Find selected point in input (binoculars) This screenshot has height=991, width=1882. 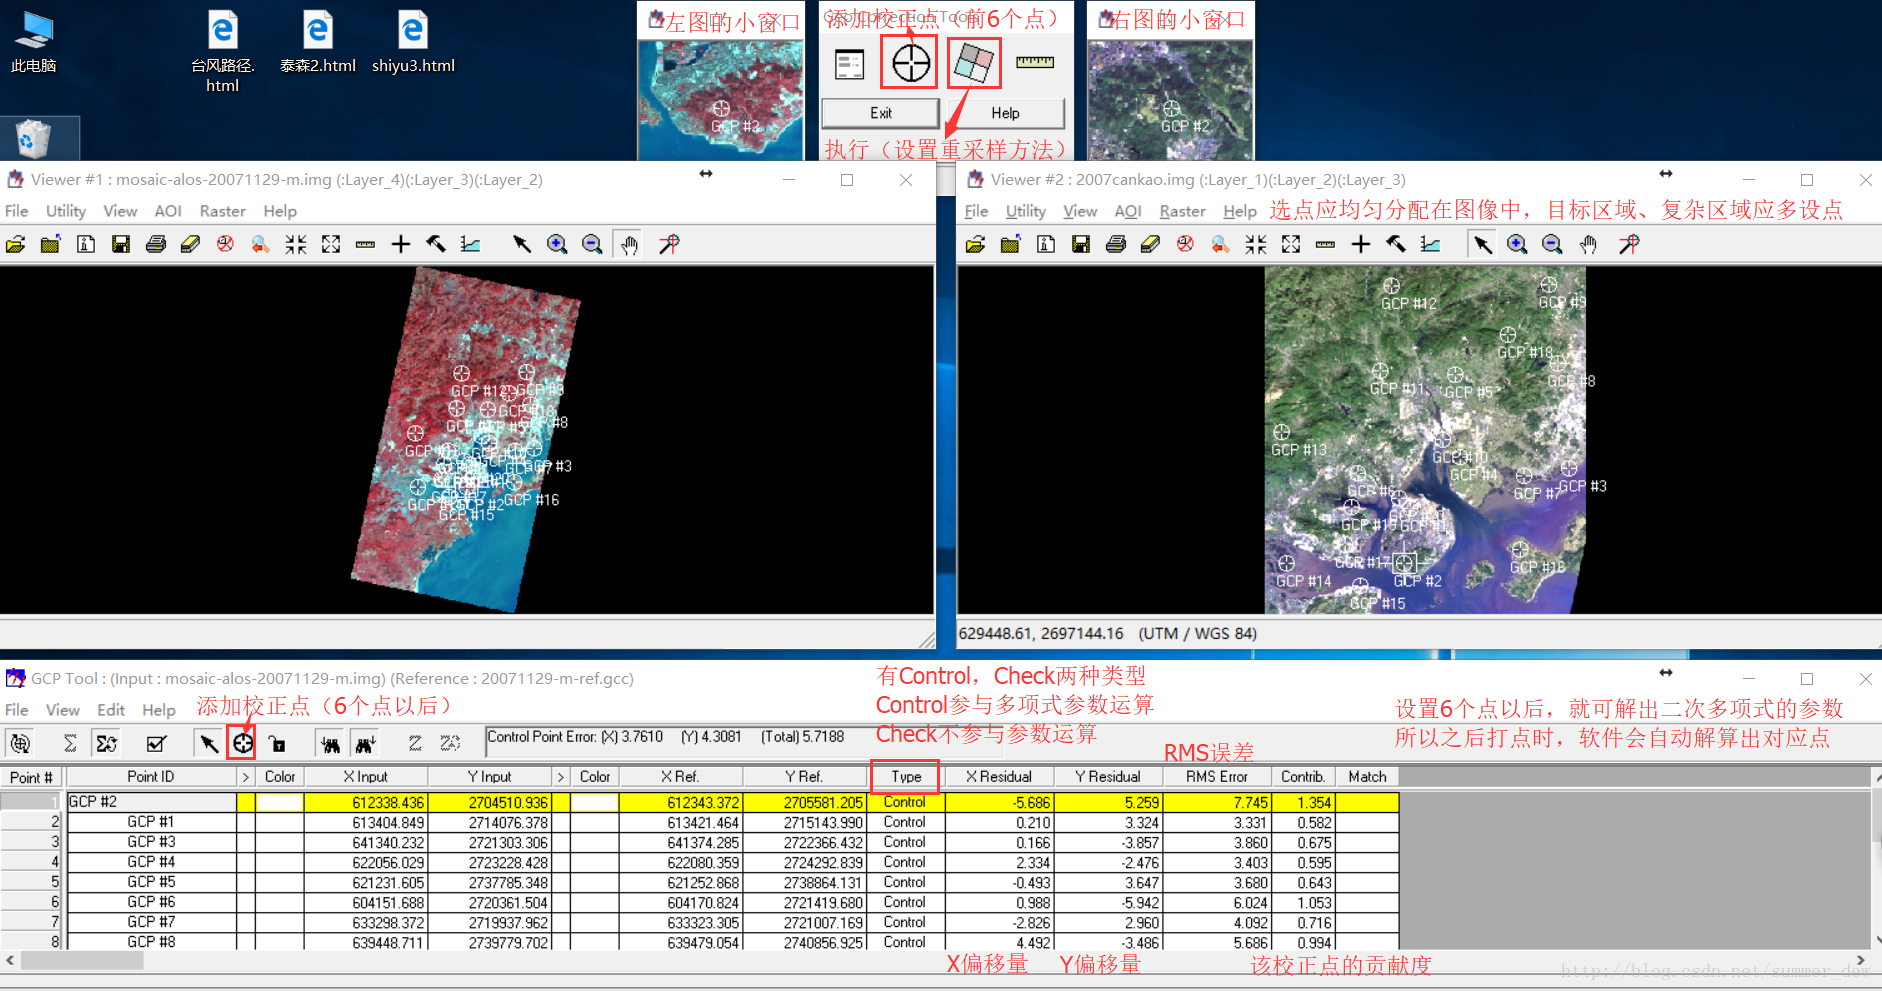coord(330,743)
